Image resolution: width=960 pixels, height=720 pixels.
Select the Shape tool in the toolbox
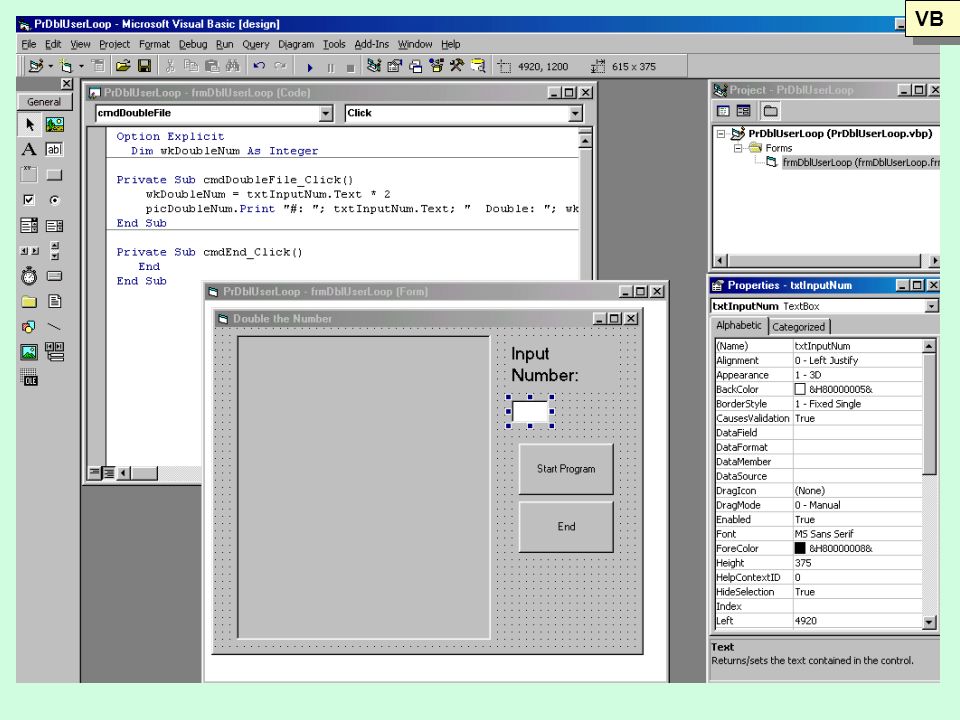point(29,327)
